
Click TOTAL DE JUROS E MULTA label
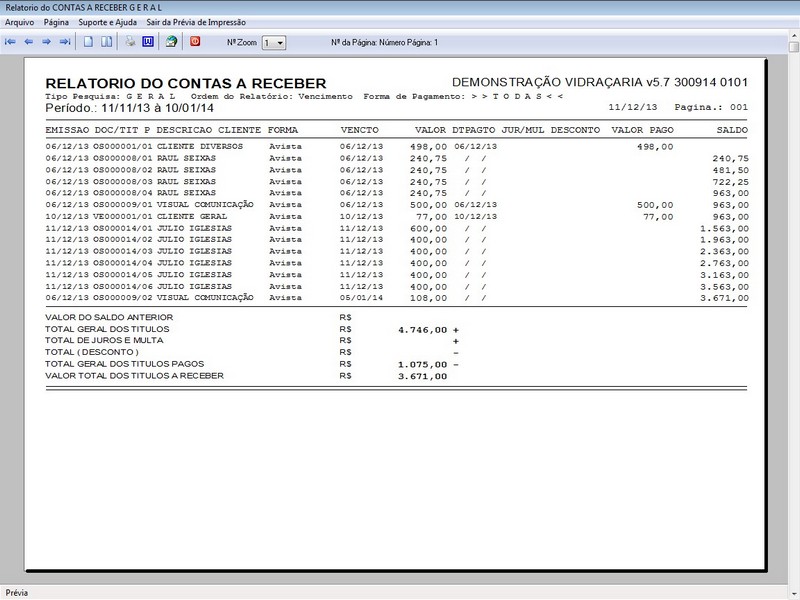(105, 340)
